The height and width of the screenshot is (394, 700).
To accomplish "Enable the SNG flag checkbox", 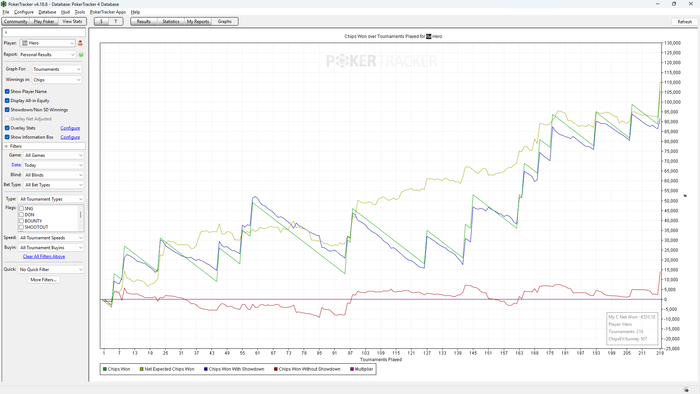I will click(21, 209).
